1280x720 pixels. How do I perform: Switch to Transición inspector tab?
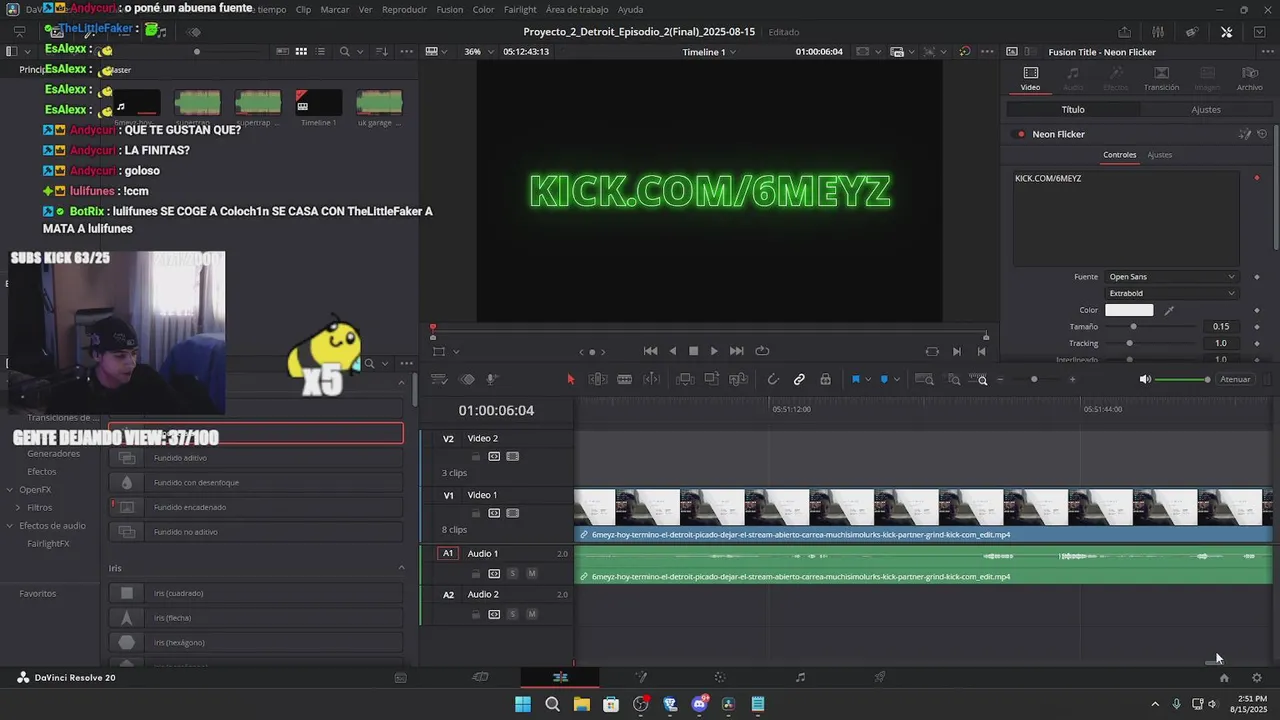click(x=1161, y=78)
